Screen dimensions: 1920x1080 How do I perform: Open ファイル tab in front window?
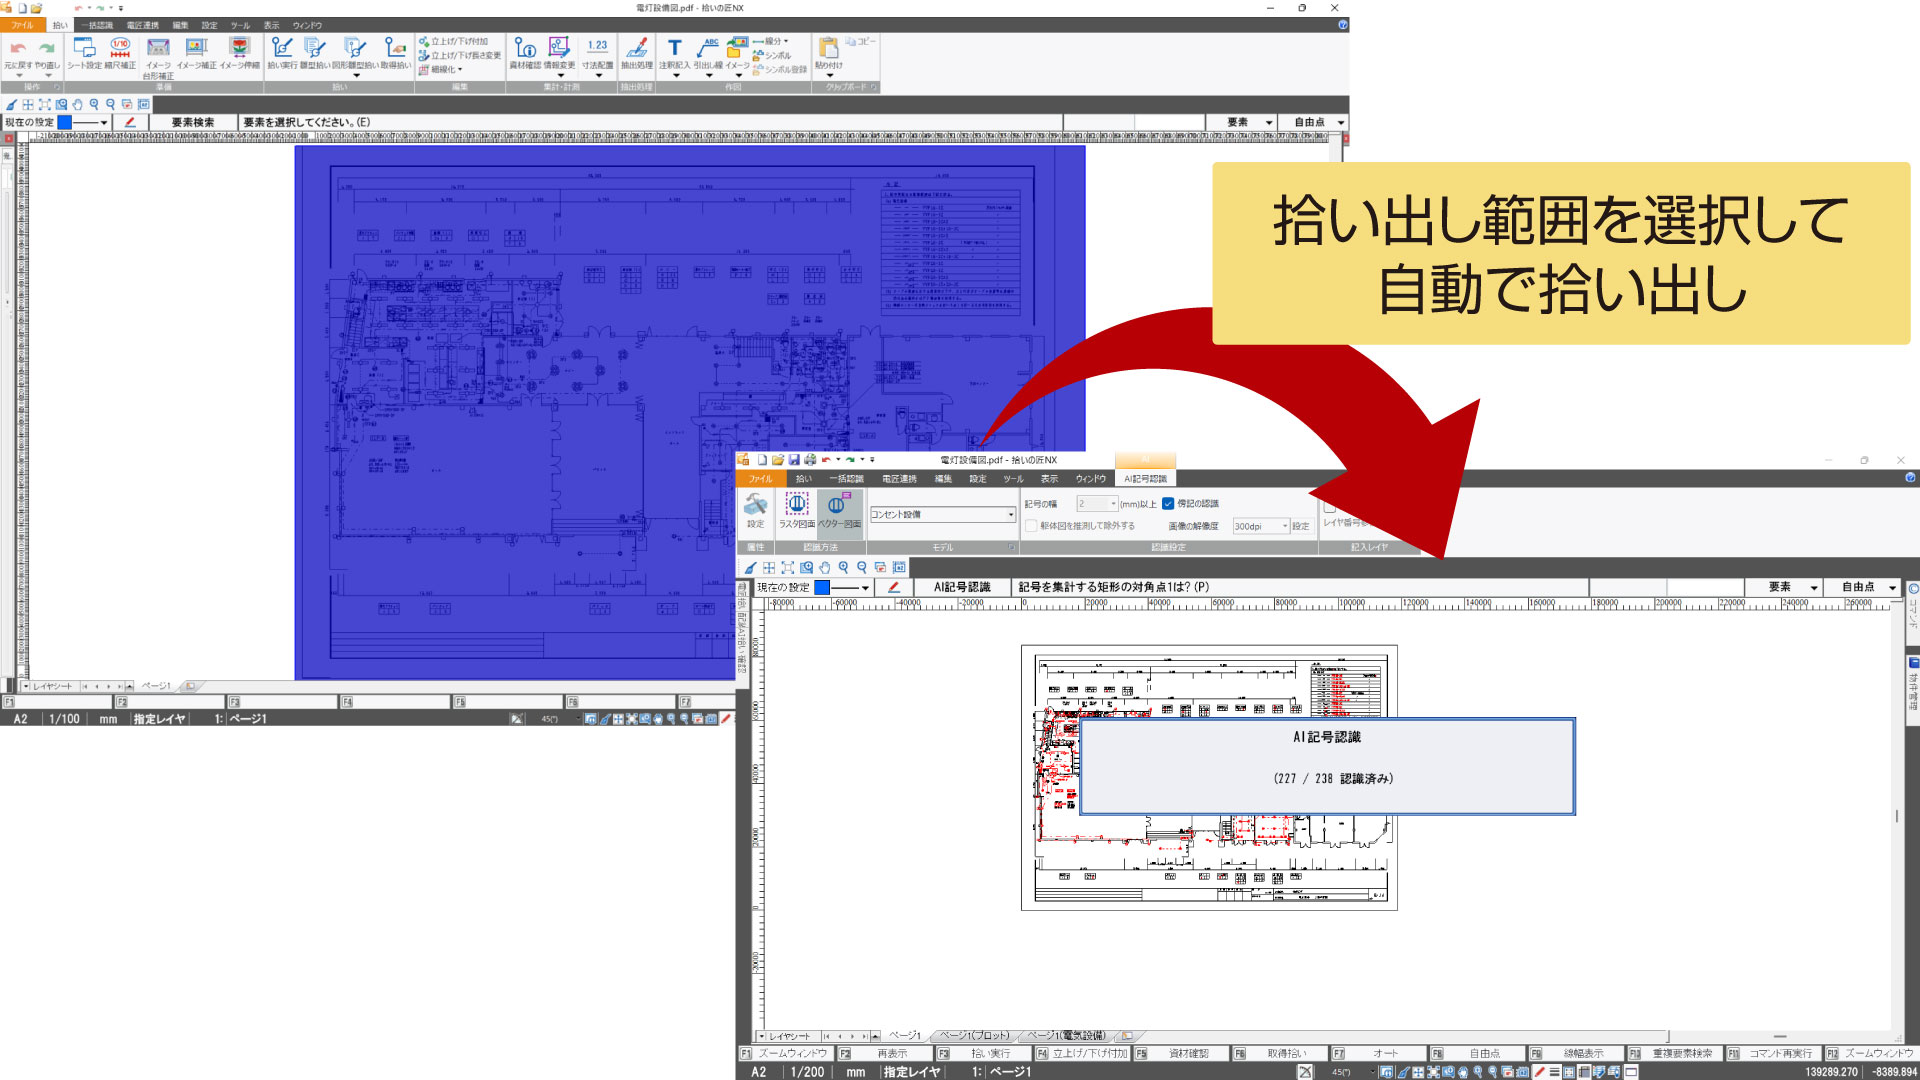click(760, 479)
